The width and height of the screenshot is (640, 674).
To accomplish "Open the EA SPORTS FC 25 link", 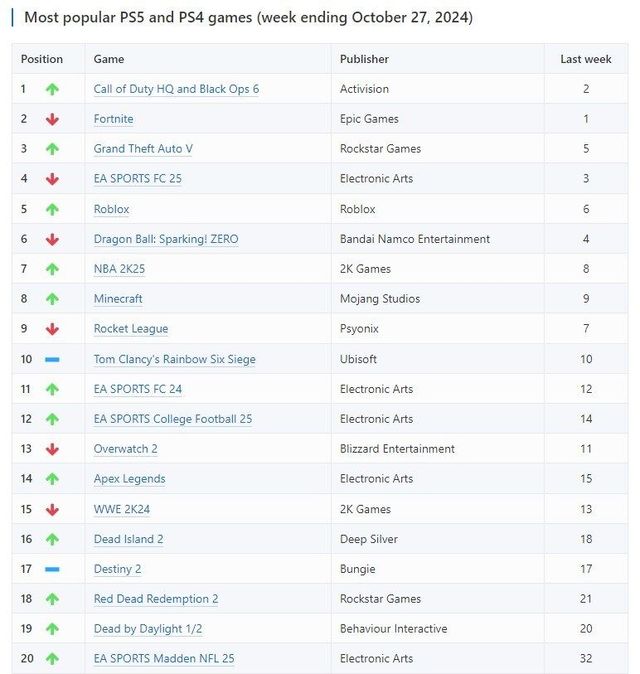I will [137, 179].
